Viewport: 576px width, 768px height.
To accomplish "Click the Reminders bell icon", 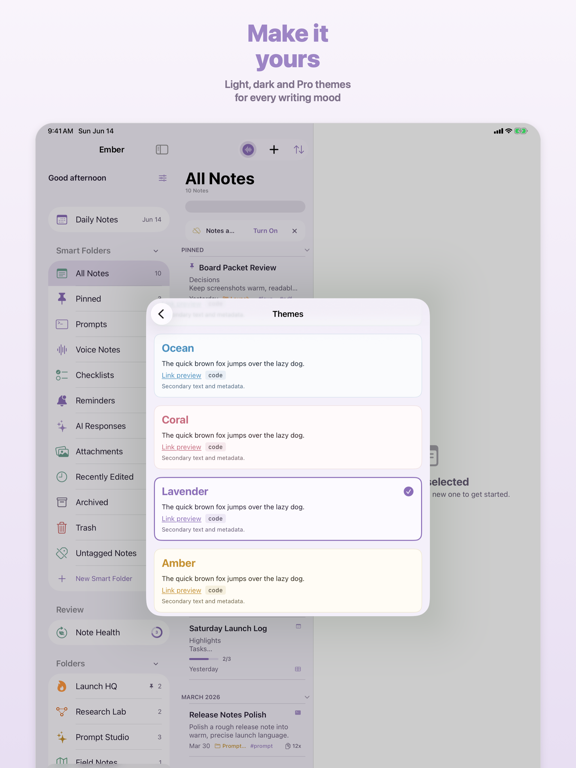I will 62,400.
